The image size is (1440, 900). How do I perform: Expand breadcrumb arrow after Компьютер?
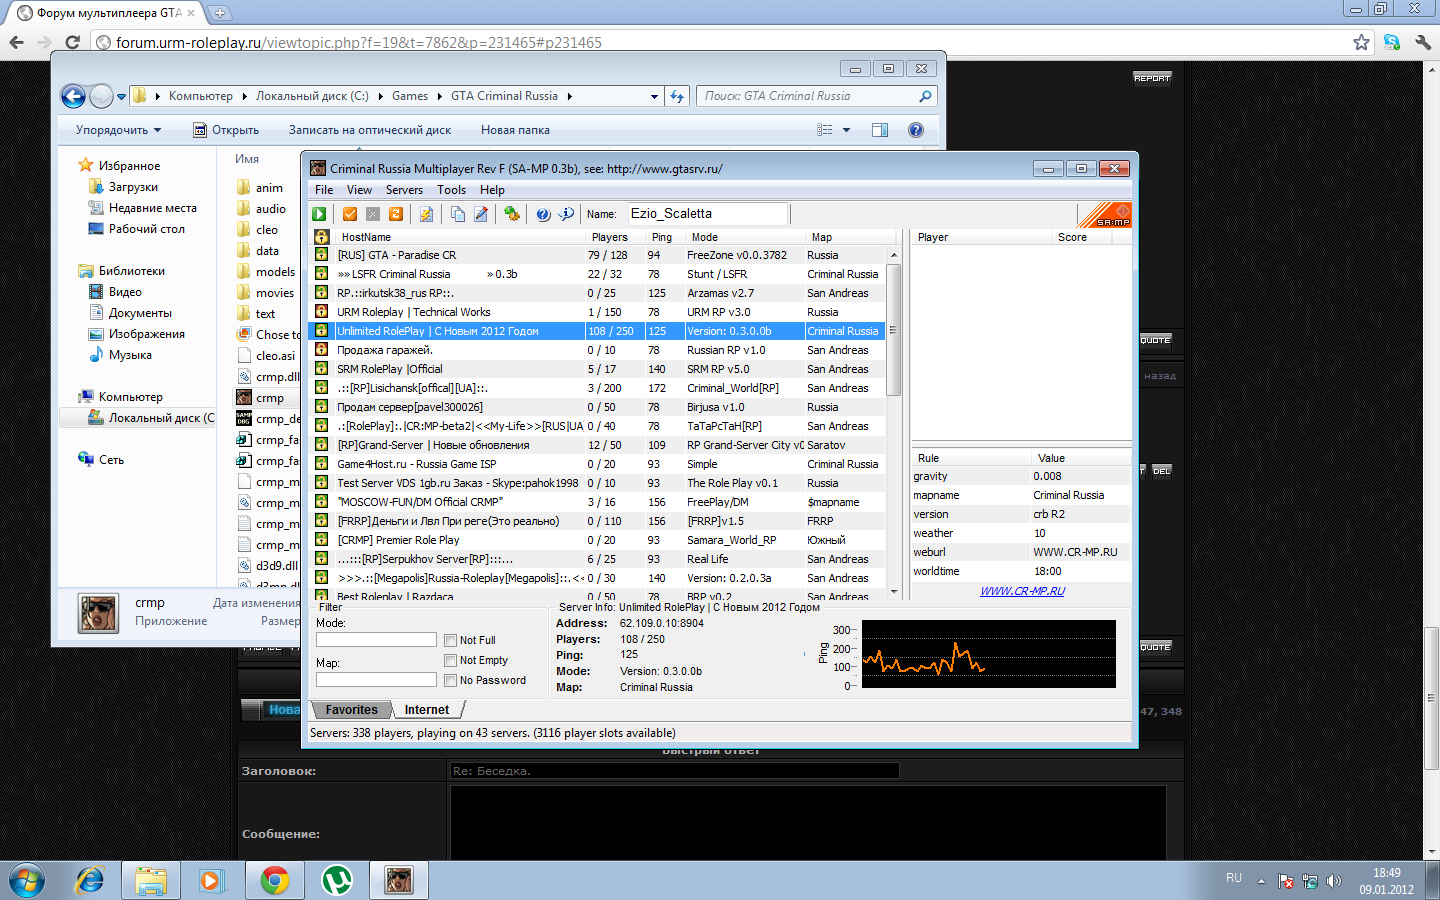[x=244, y=96]
